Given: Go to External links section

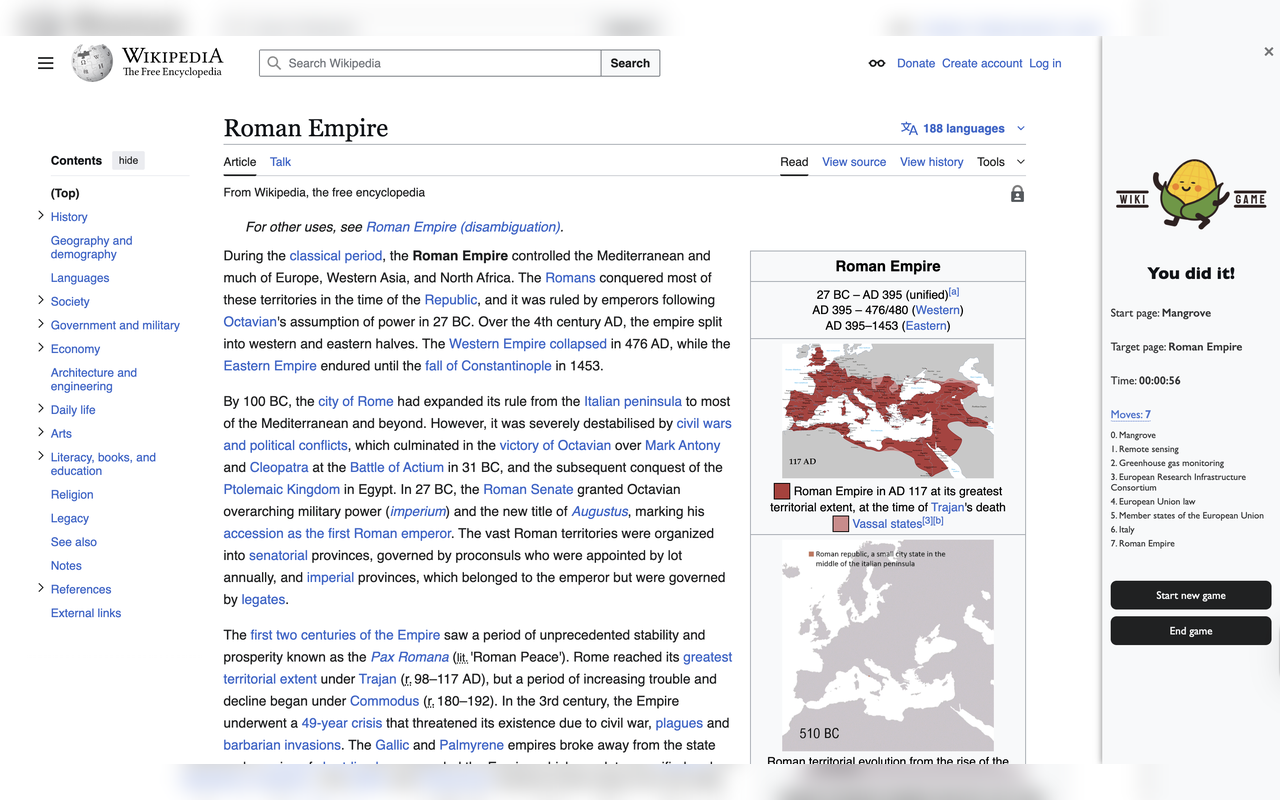Looking at the screenshot, I should 86,613.
